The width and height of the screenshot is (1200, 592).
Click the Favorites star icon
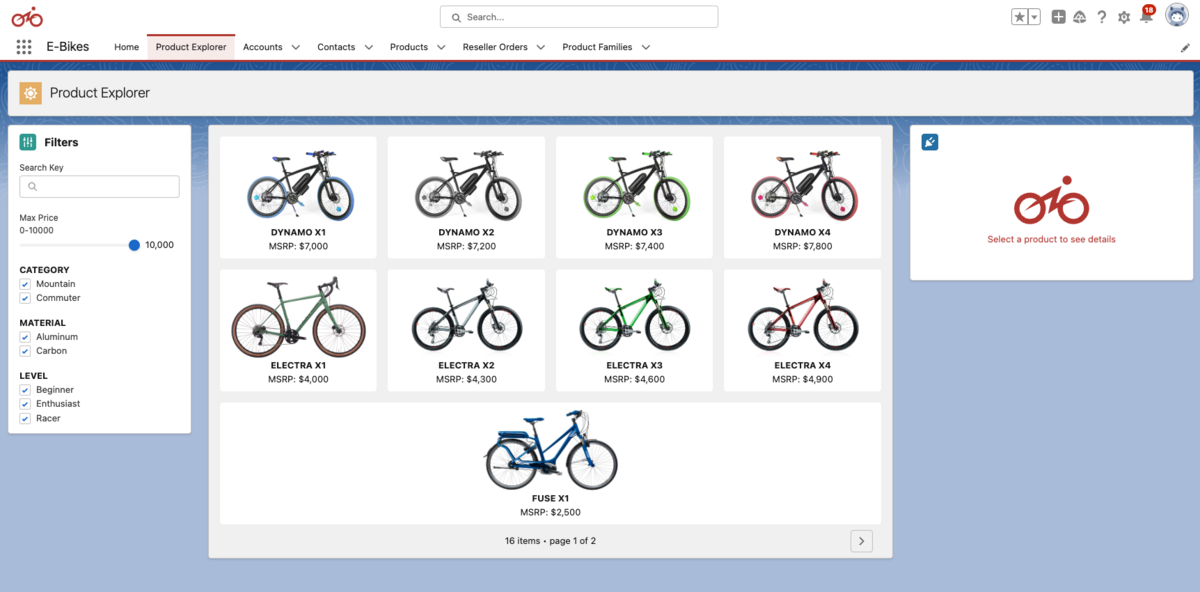coord(1019,17)
